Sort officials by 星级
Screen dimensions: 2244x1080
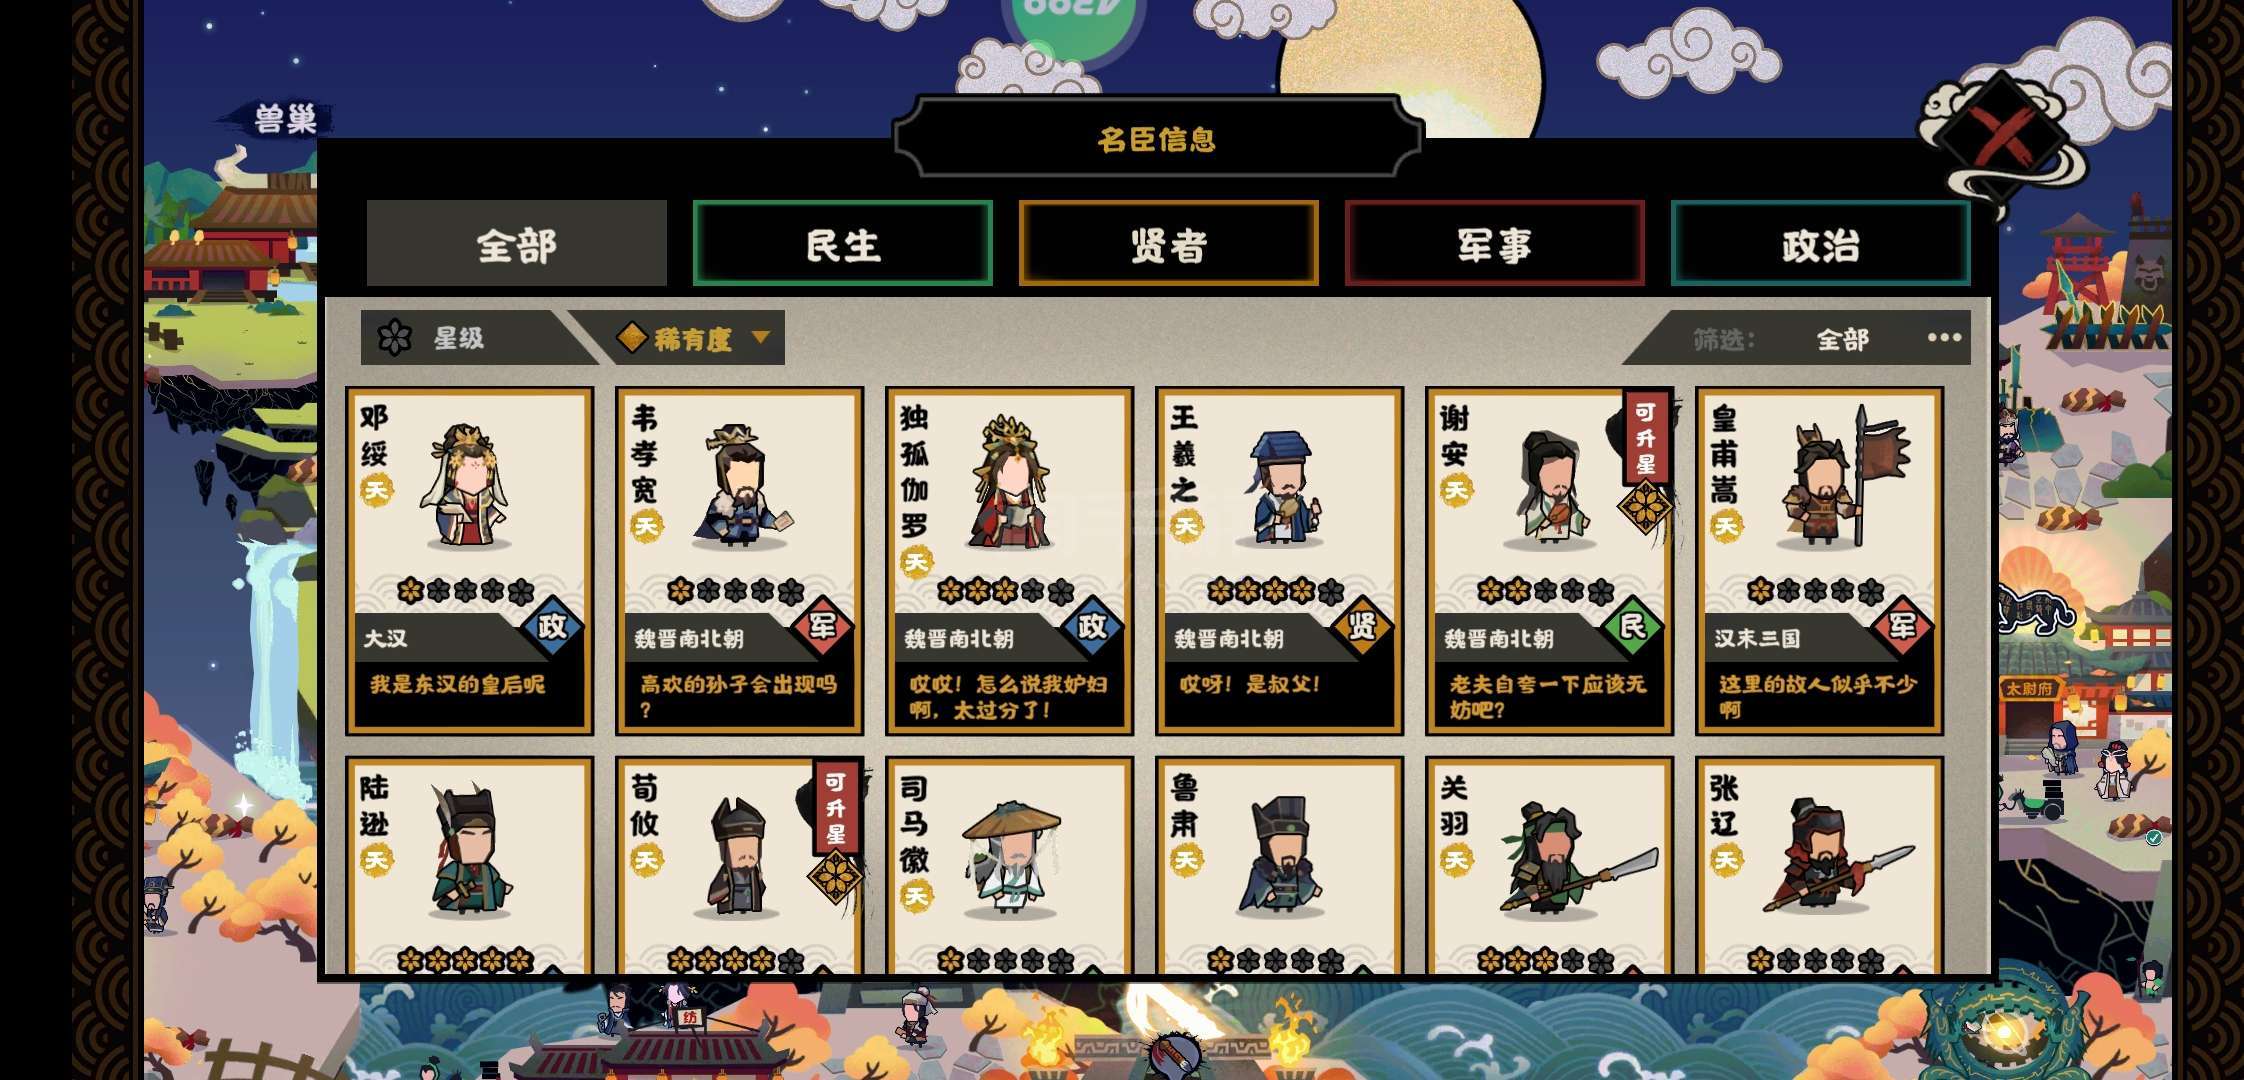460,338
